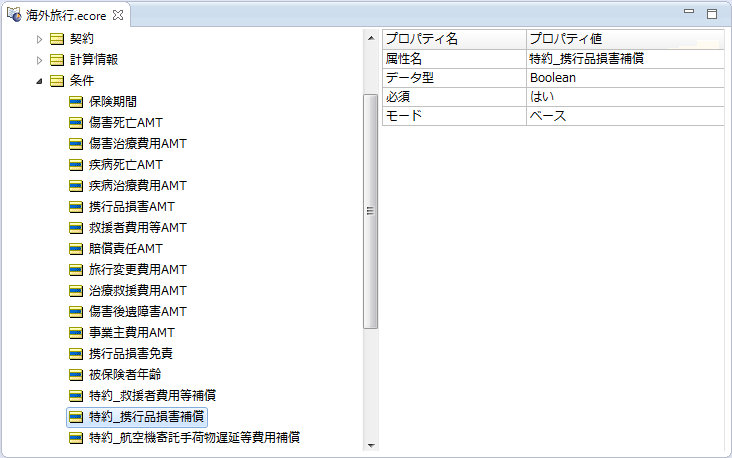Close the 海外旅行.ecore editor tab
This screenshot has height=458, width=732.
119,15
